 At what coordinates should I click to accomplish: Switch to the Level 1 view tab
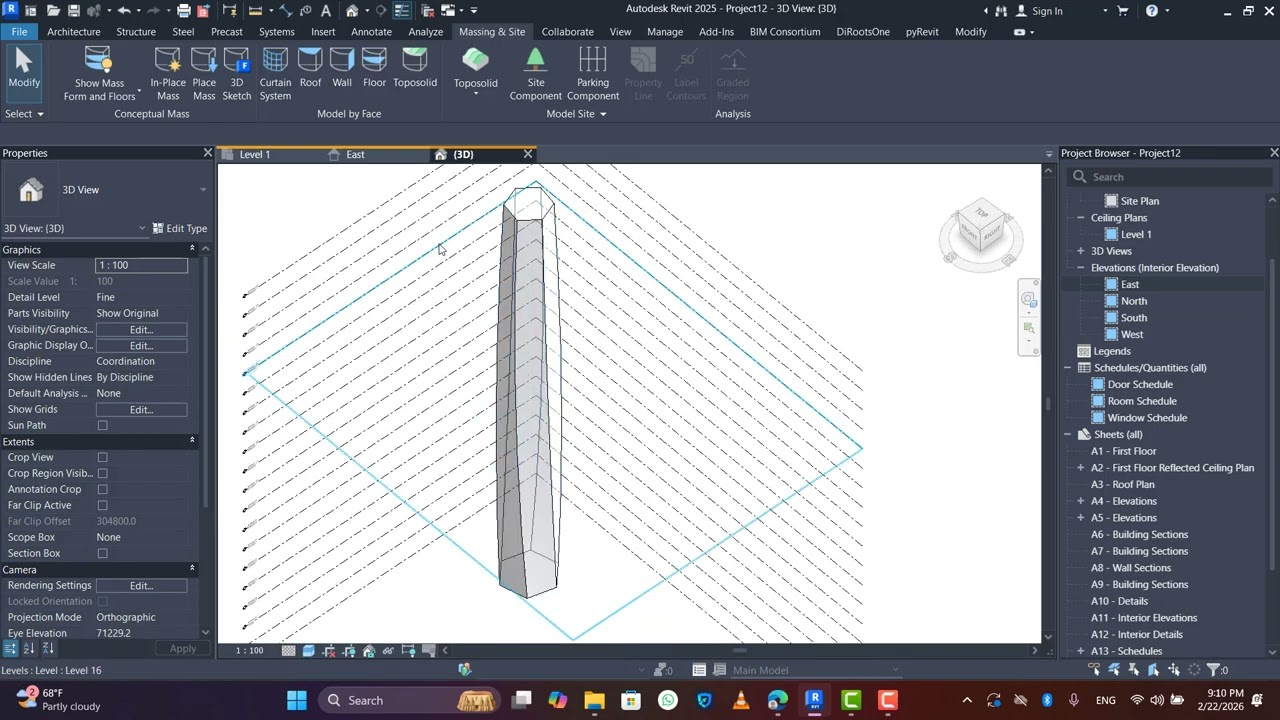[x=255, y=154]
